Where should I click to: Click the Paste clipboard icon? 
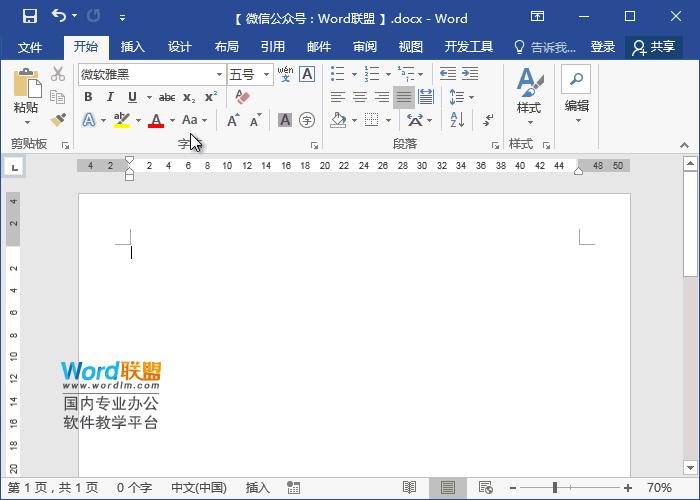[27, 83]
